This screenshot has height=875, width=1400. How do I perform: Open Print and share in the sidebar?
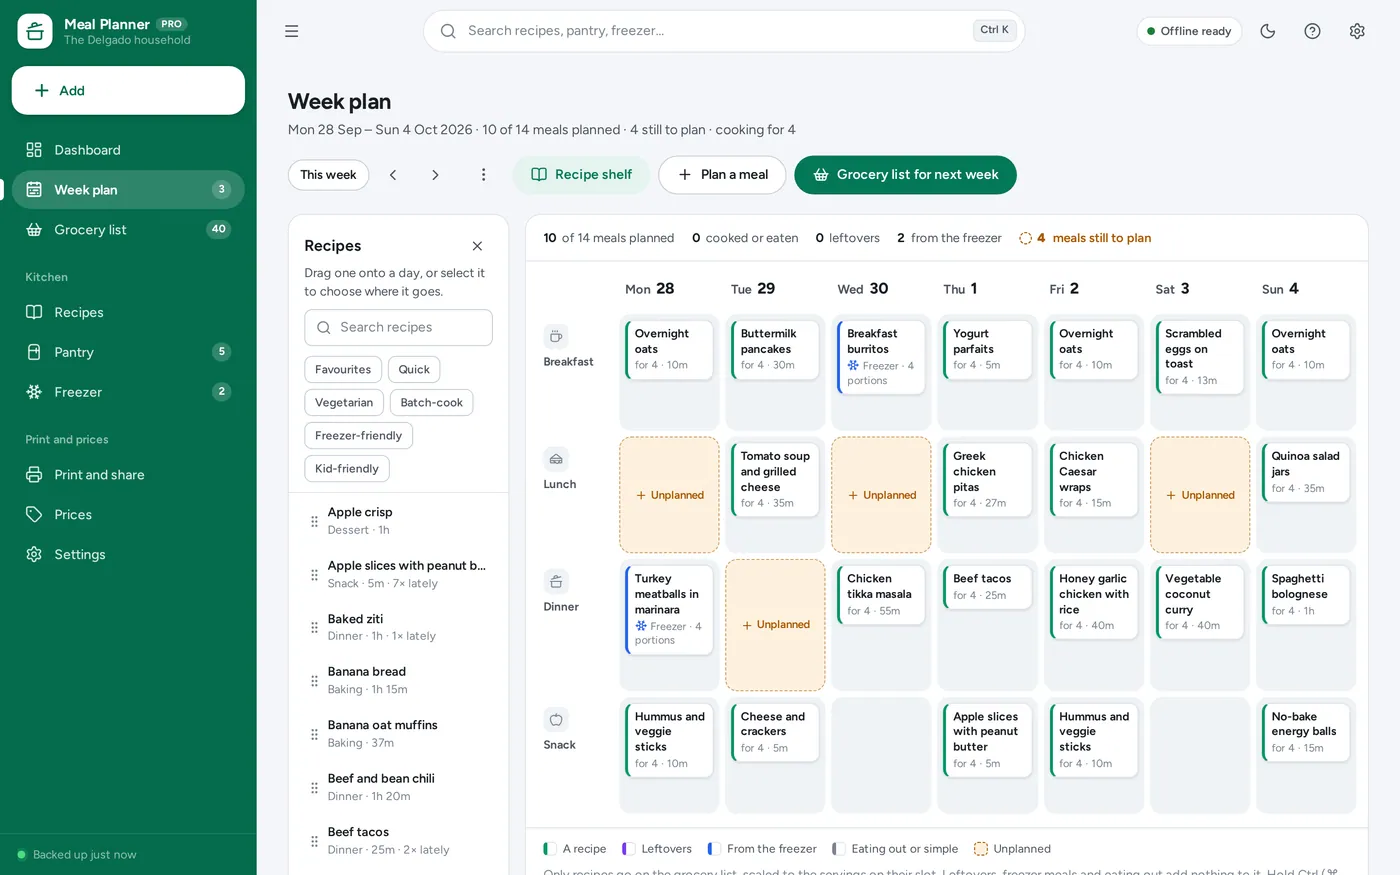(128, 475)
